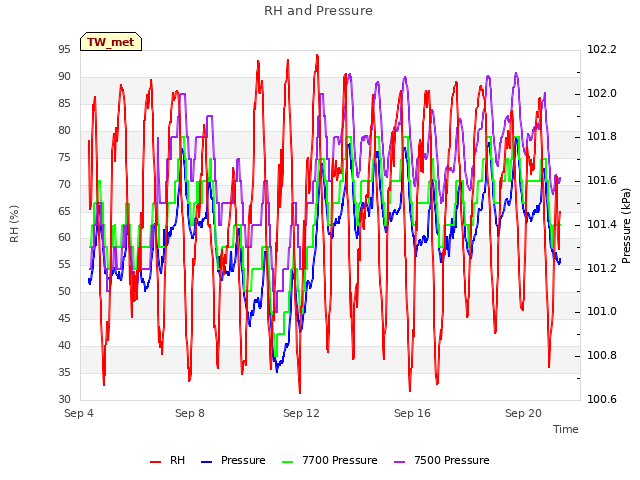640x480 pixels.
Task: Toggle the RH series legend entry
Action: 167,460
